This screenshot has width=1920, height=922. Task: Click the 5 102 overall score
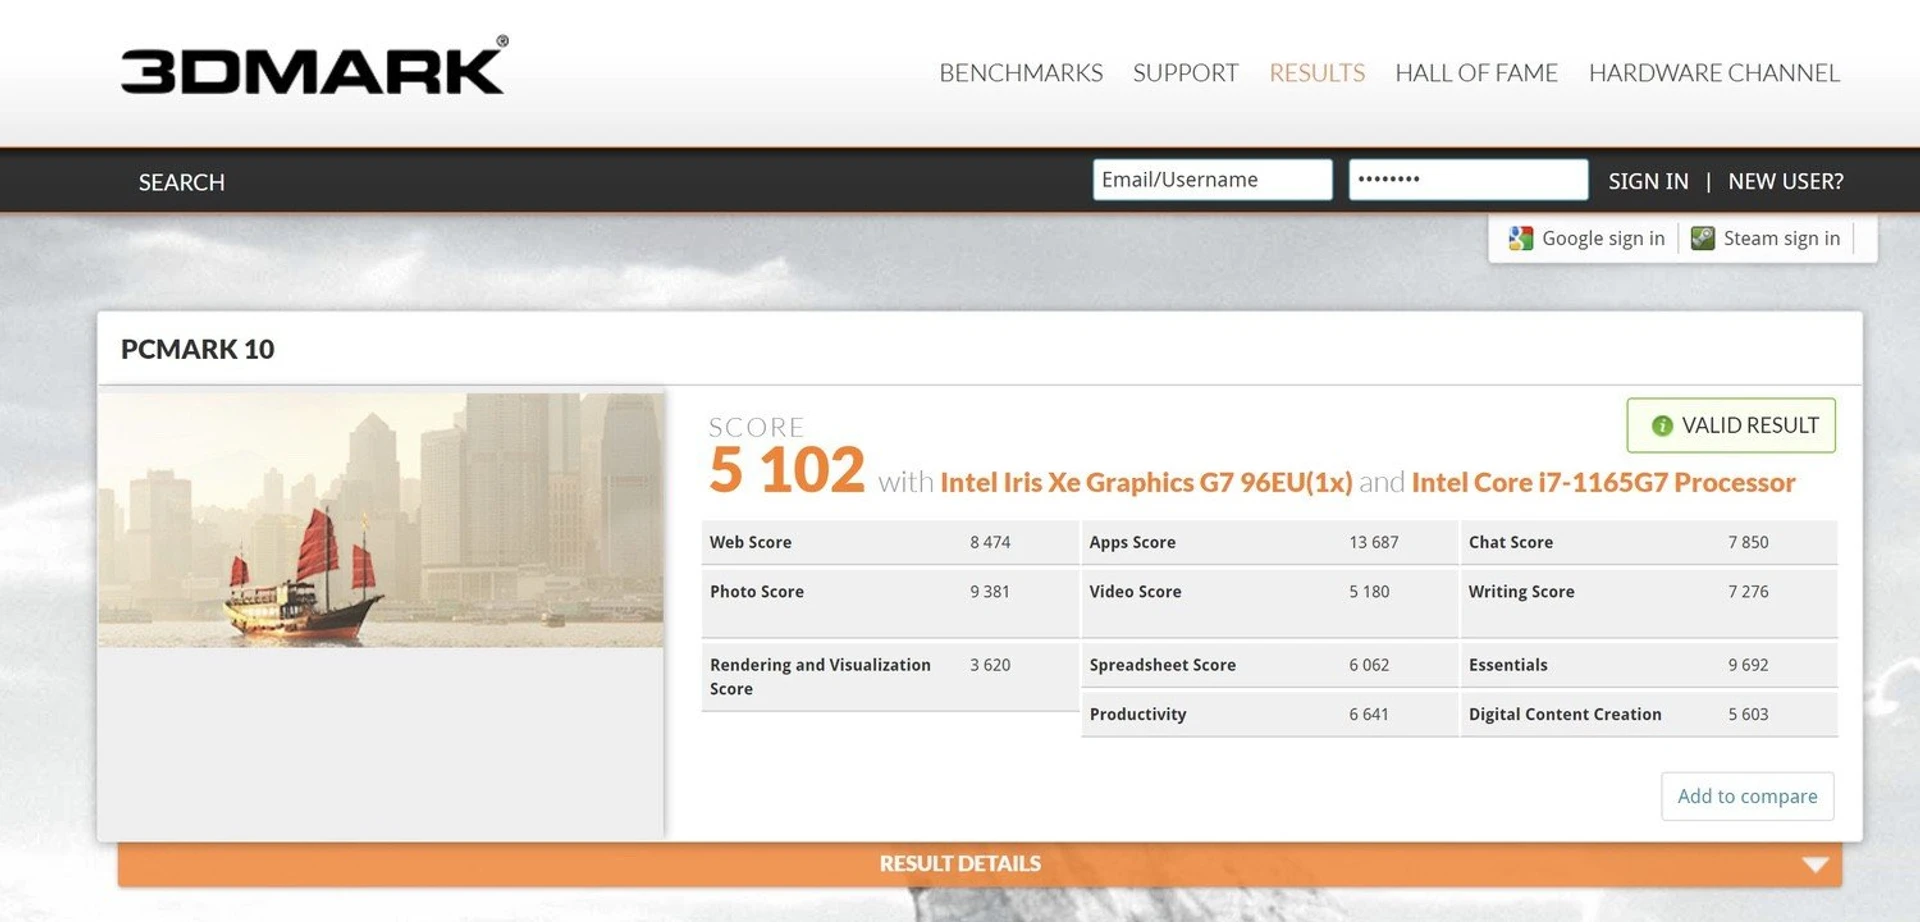coord(786,469)
